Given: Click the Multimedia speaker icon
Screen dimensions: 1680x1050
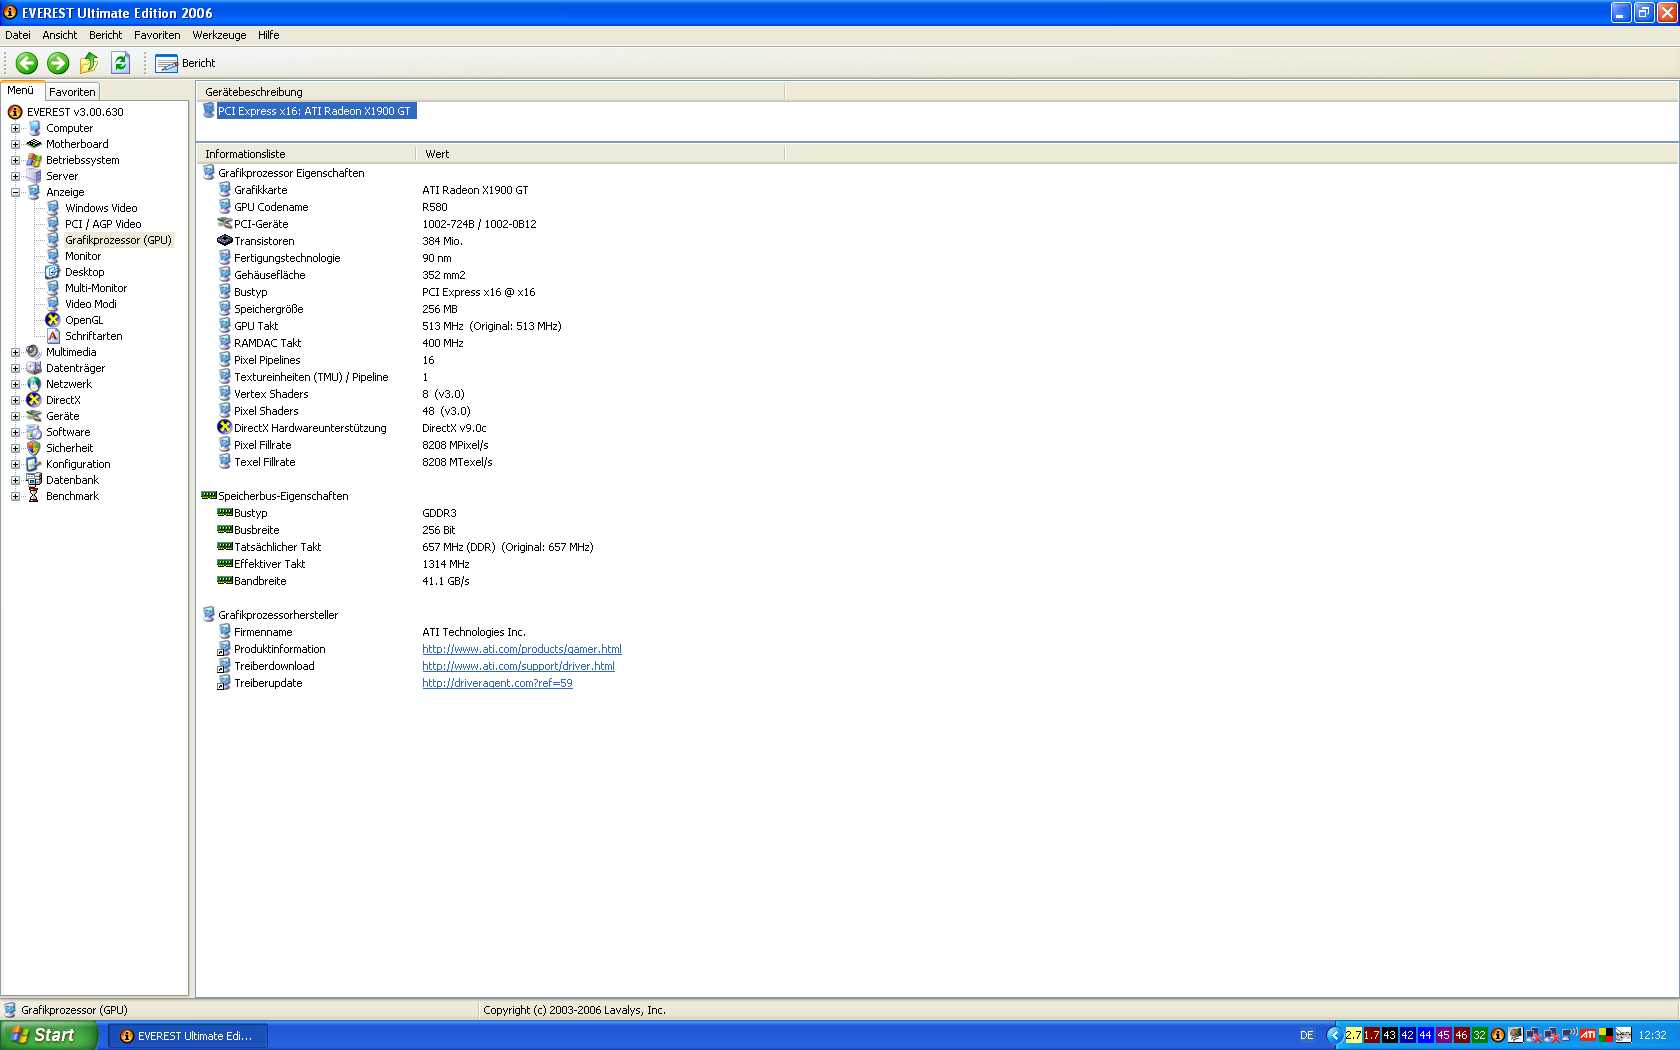Looking at the screenshot, I should [33, 352].
